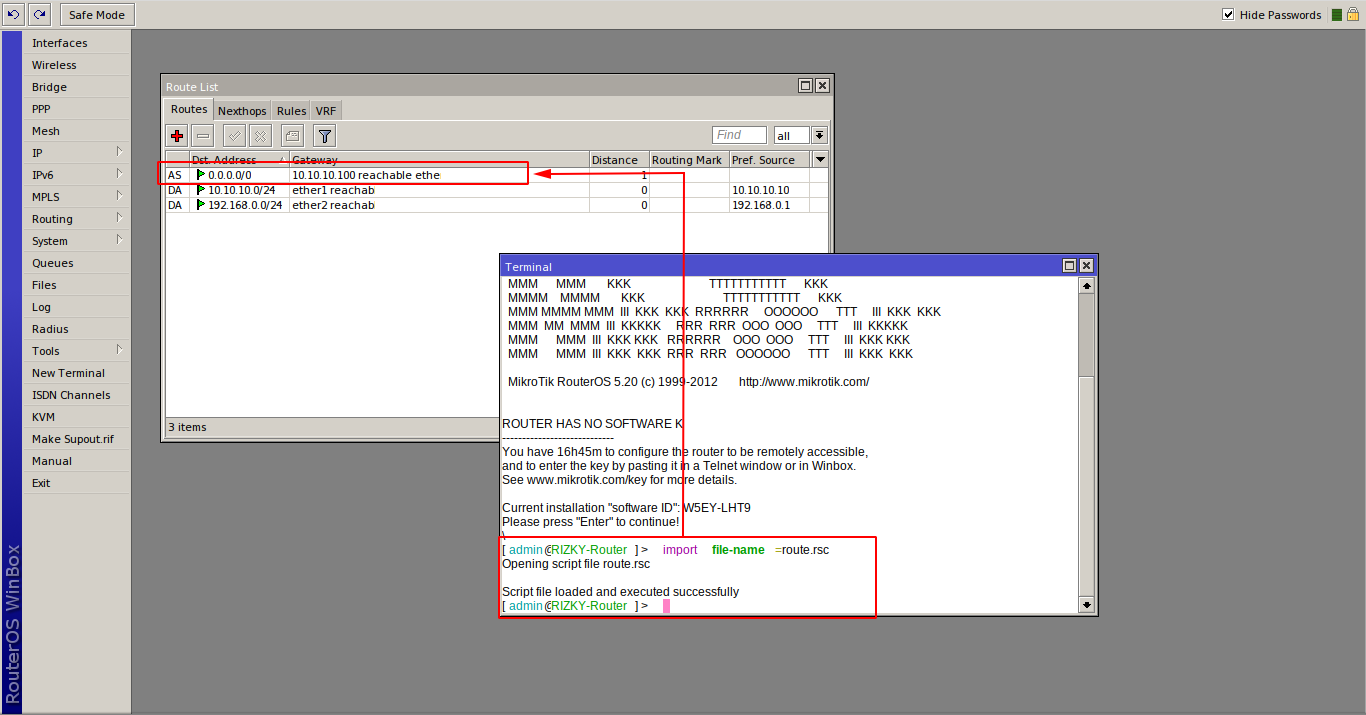The image size is (1366, 715).
Task: Click the Comment icon in Route List
Action: pyautogui.click(x=291, y=136)
